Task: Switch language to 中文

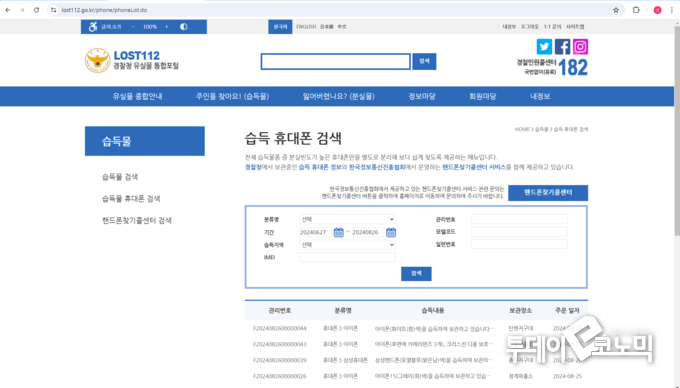Action: (x=342, y=27)
